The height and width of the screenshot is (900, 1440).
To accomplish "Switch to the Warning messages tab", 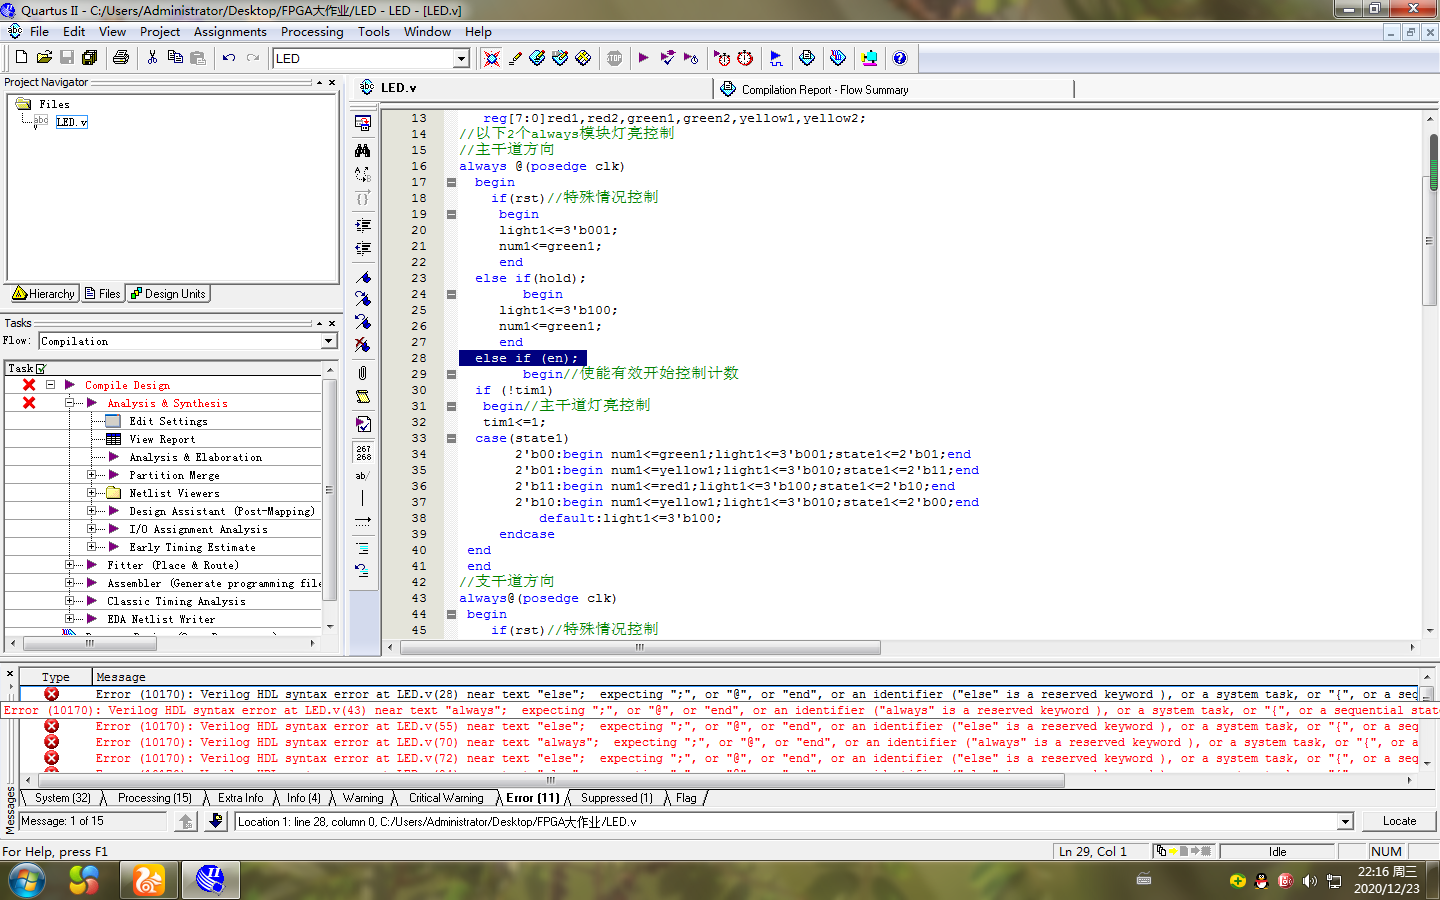I will pos(363,798).
